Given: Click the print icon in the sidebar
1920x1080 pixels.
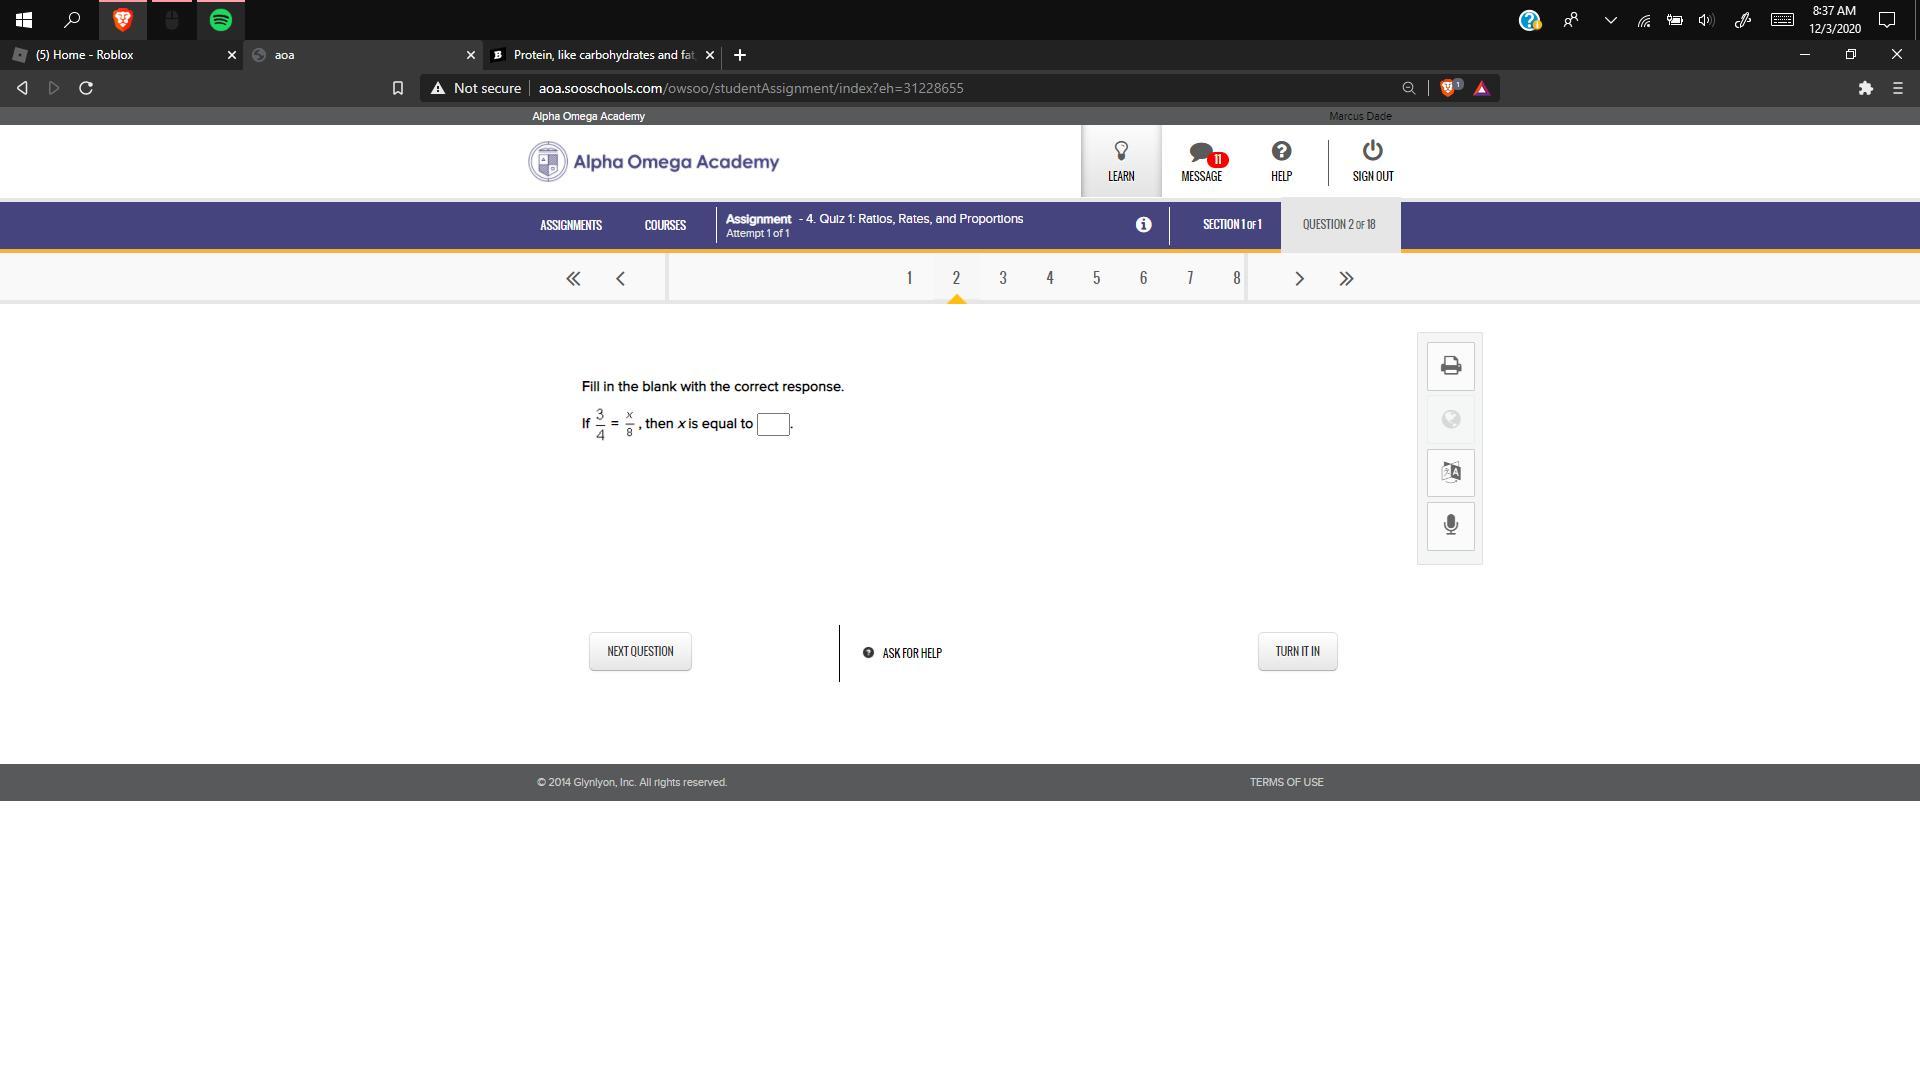Looking at the screenshot, I should tap(1450, 366).
